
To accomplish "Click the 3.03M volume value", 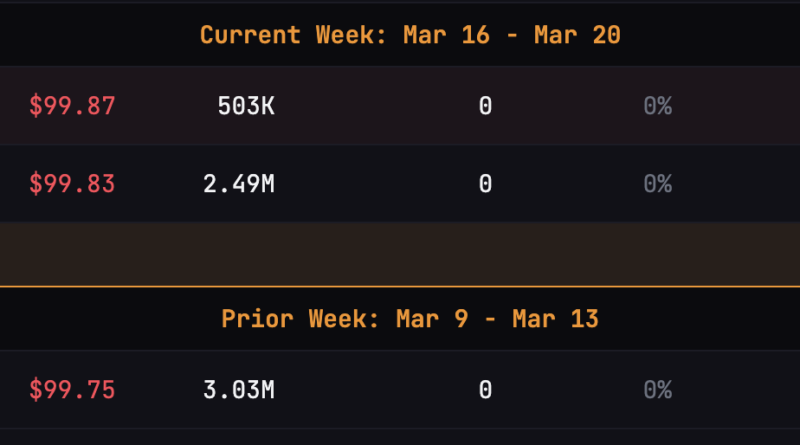I will pos(238,390).
